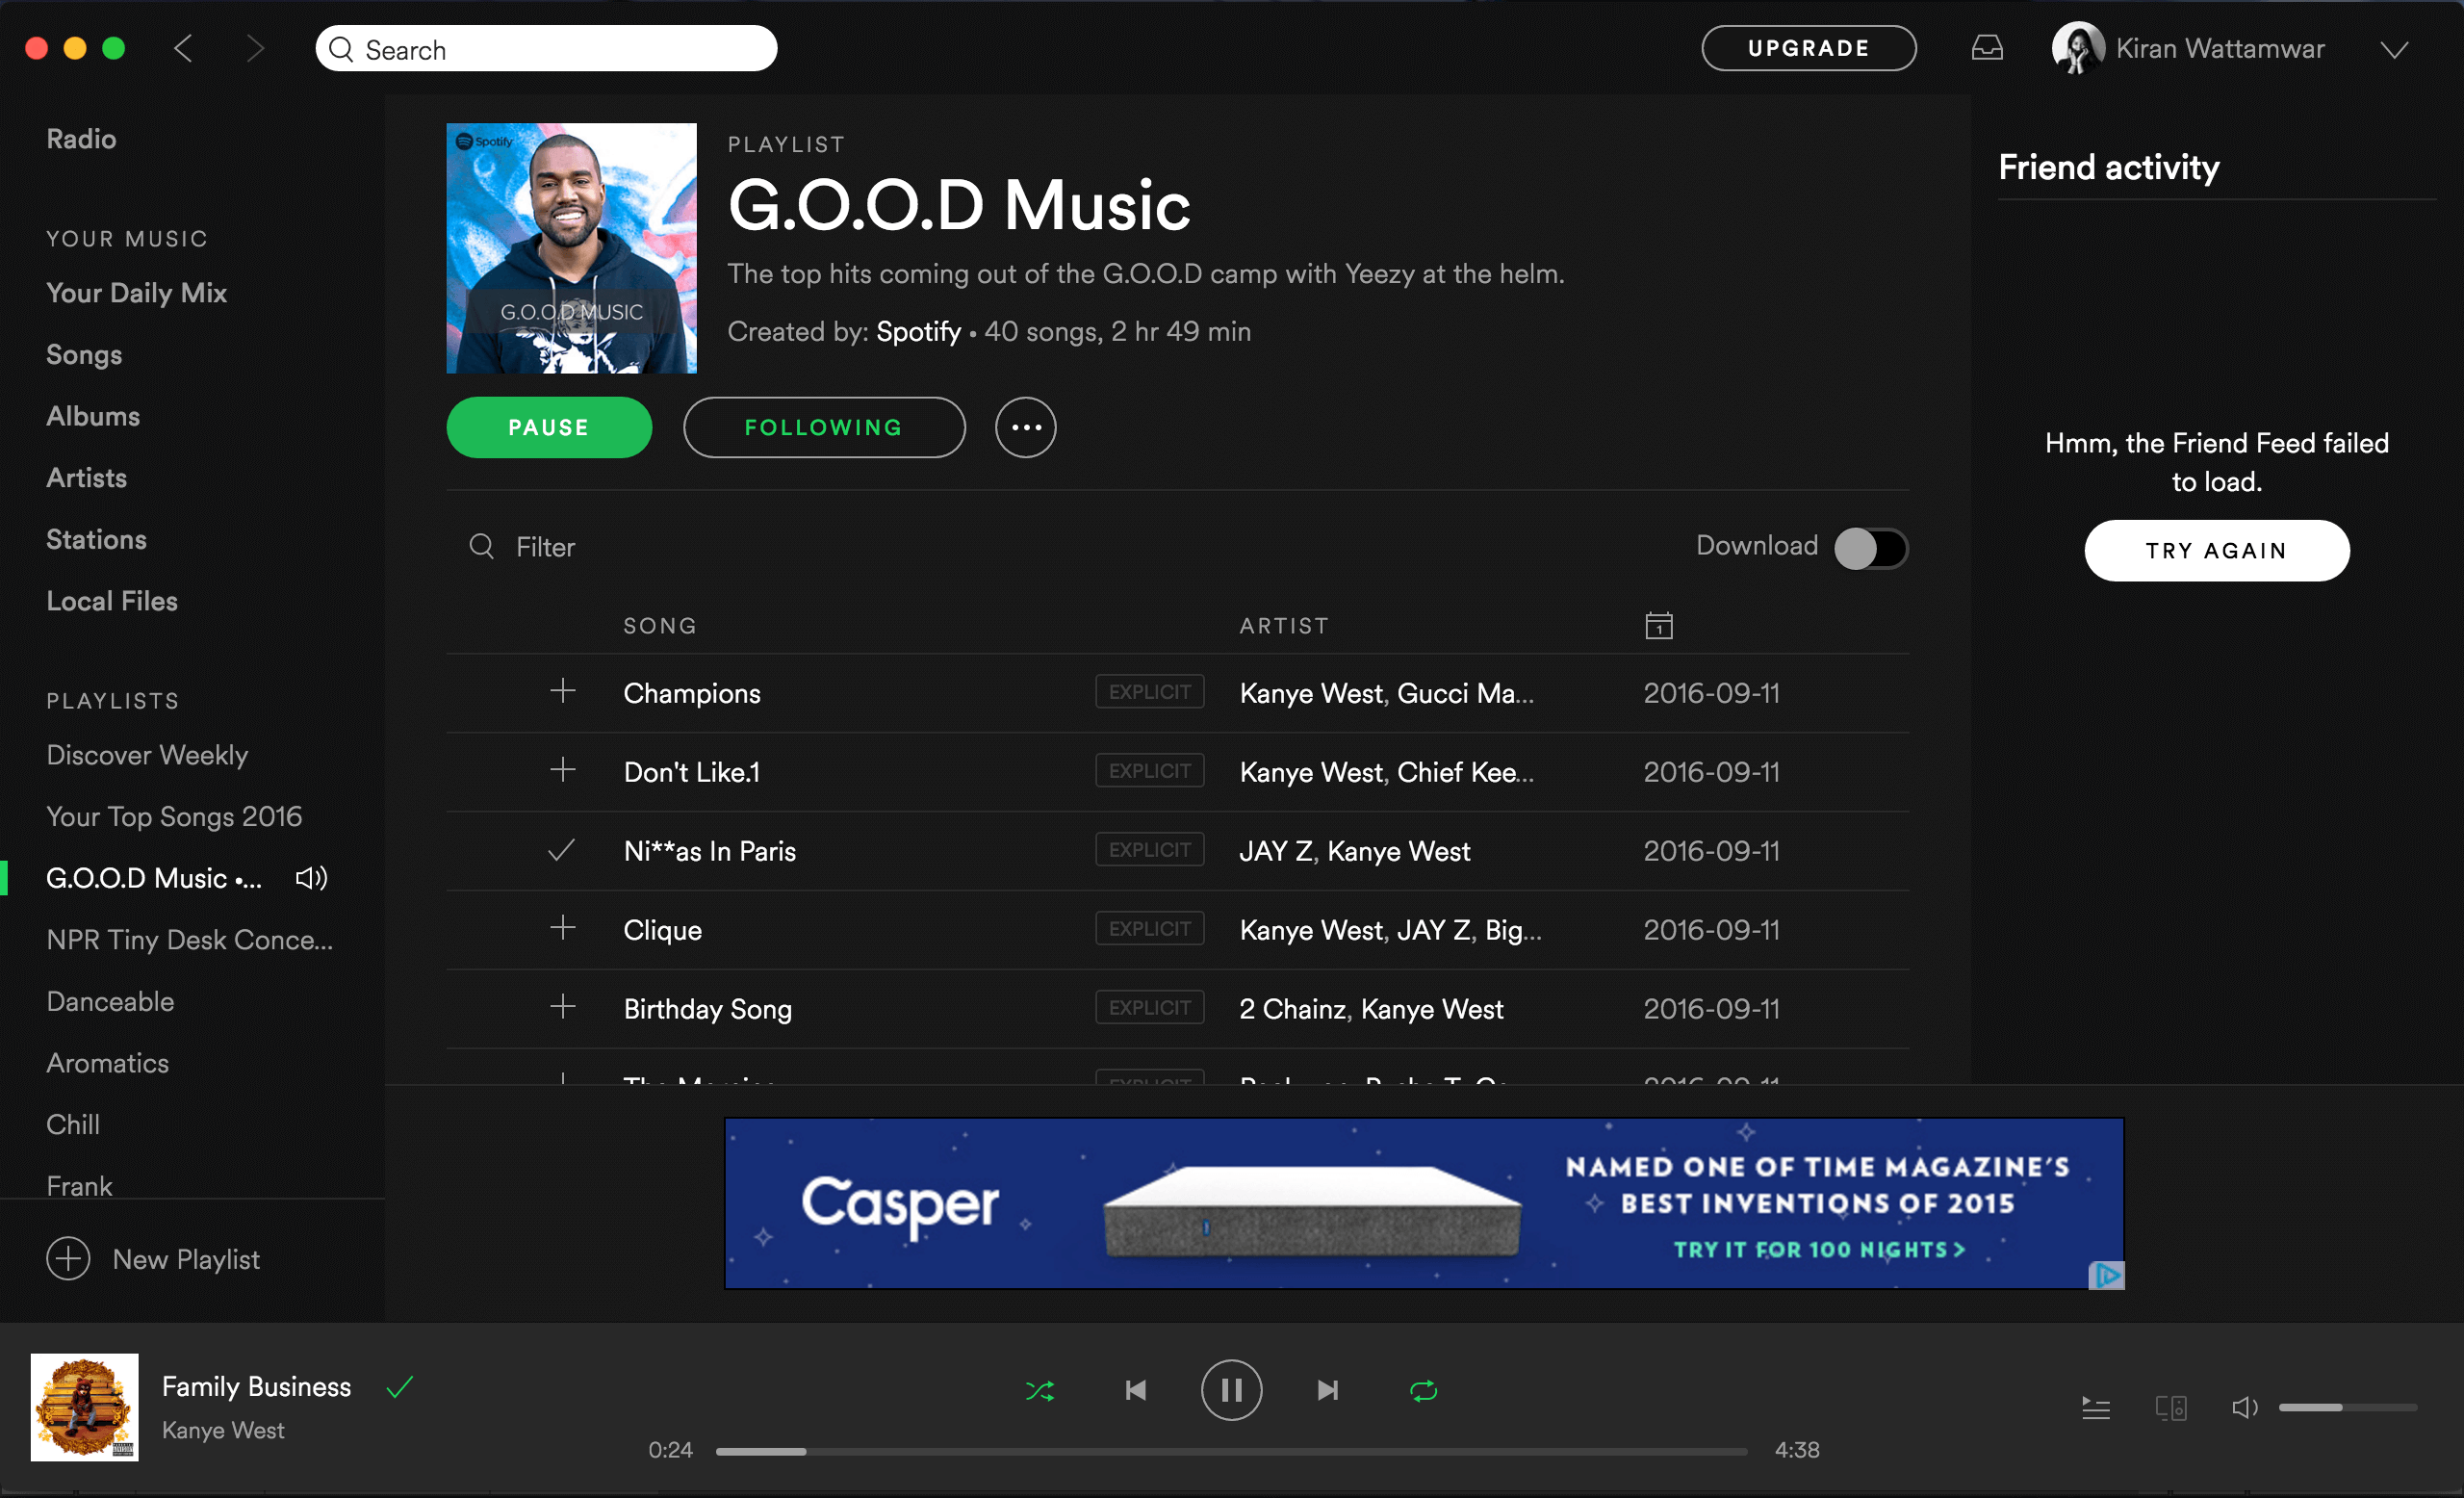
Task: Add Champions to your music
Action: click(563, 691)
